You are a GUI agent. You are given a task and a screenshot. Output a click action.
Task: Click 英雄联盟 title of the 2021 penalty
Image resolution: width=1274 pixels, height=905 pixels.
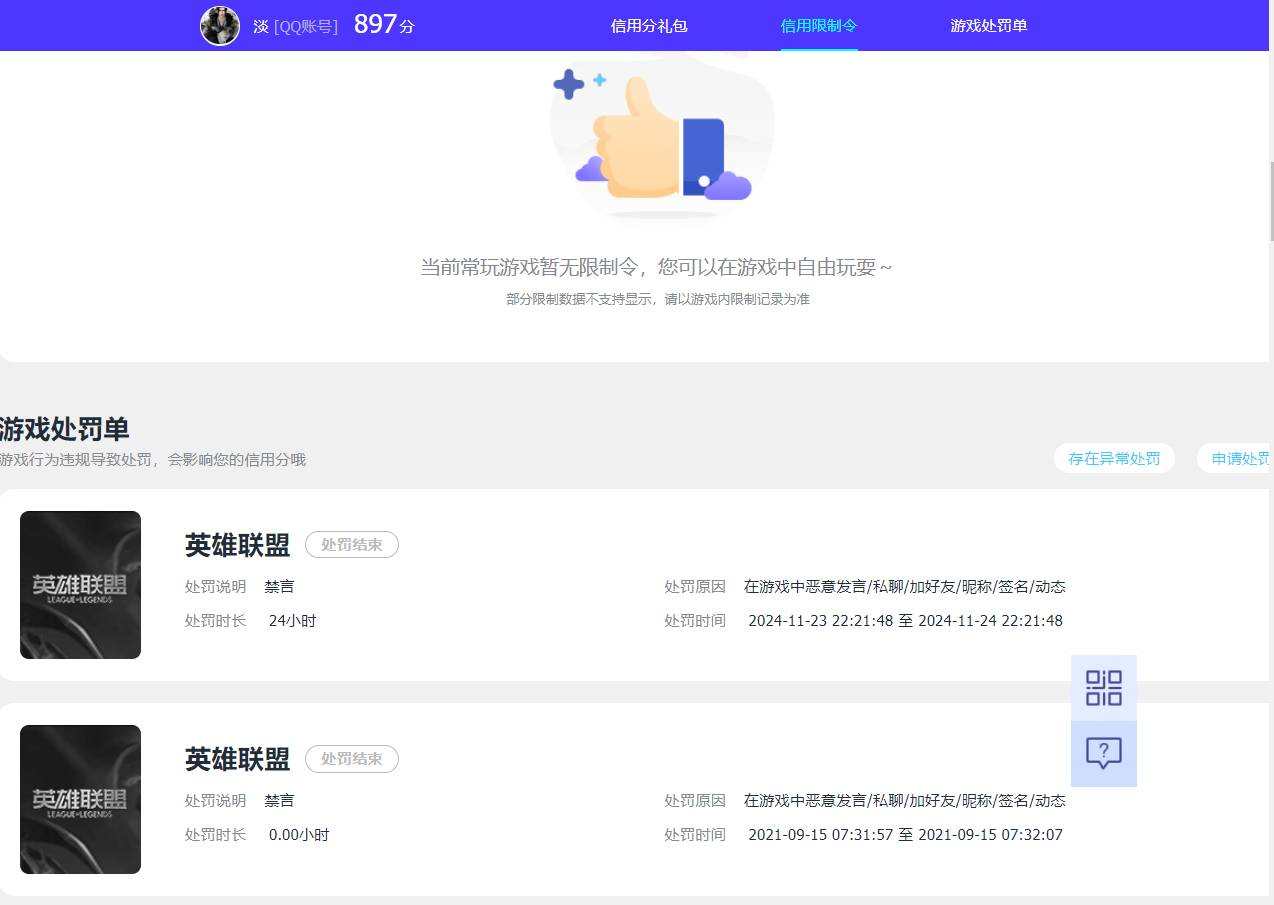237,759
